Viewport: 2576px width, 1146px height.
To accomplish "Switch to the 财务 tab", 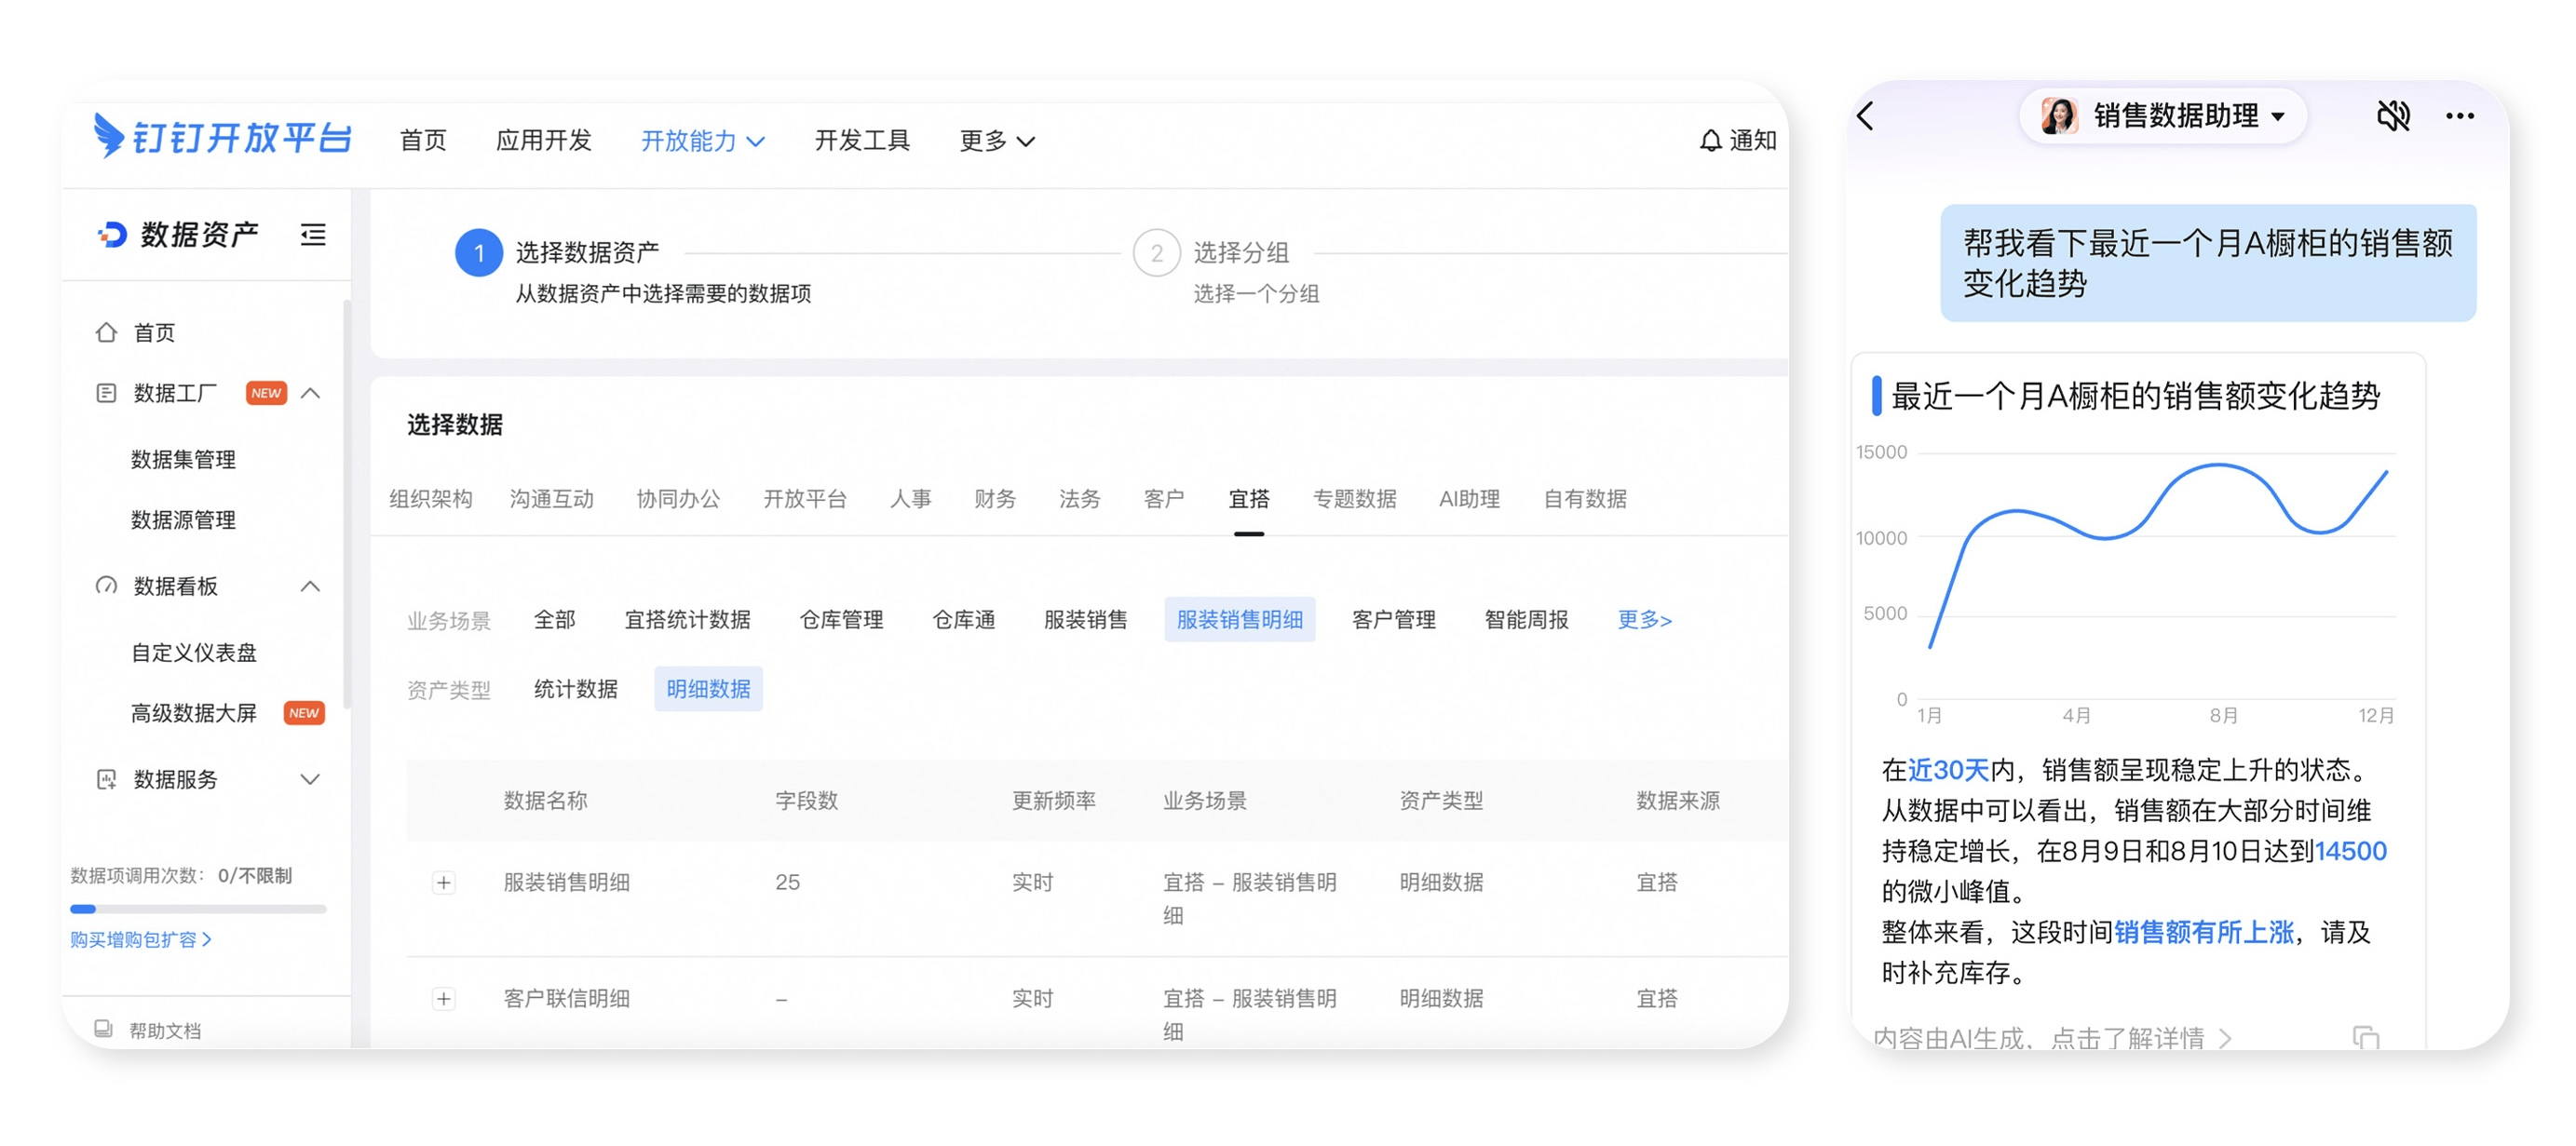I will tap(995, 499).
